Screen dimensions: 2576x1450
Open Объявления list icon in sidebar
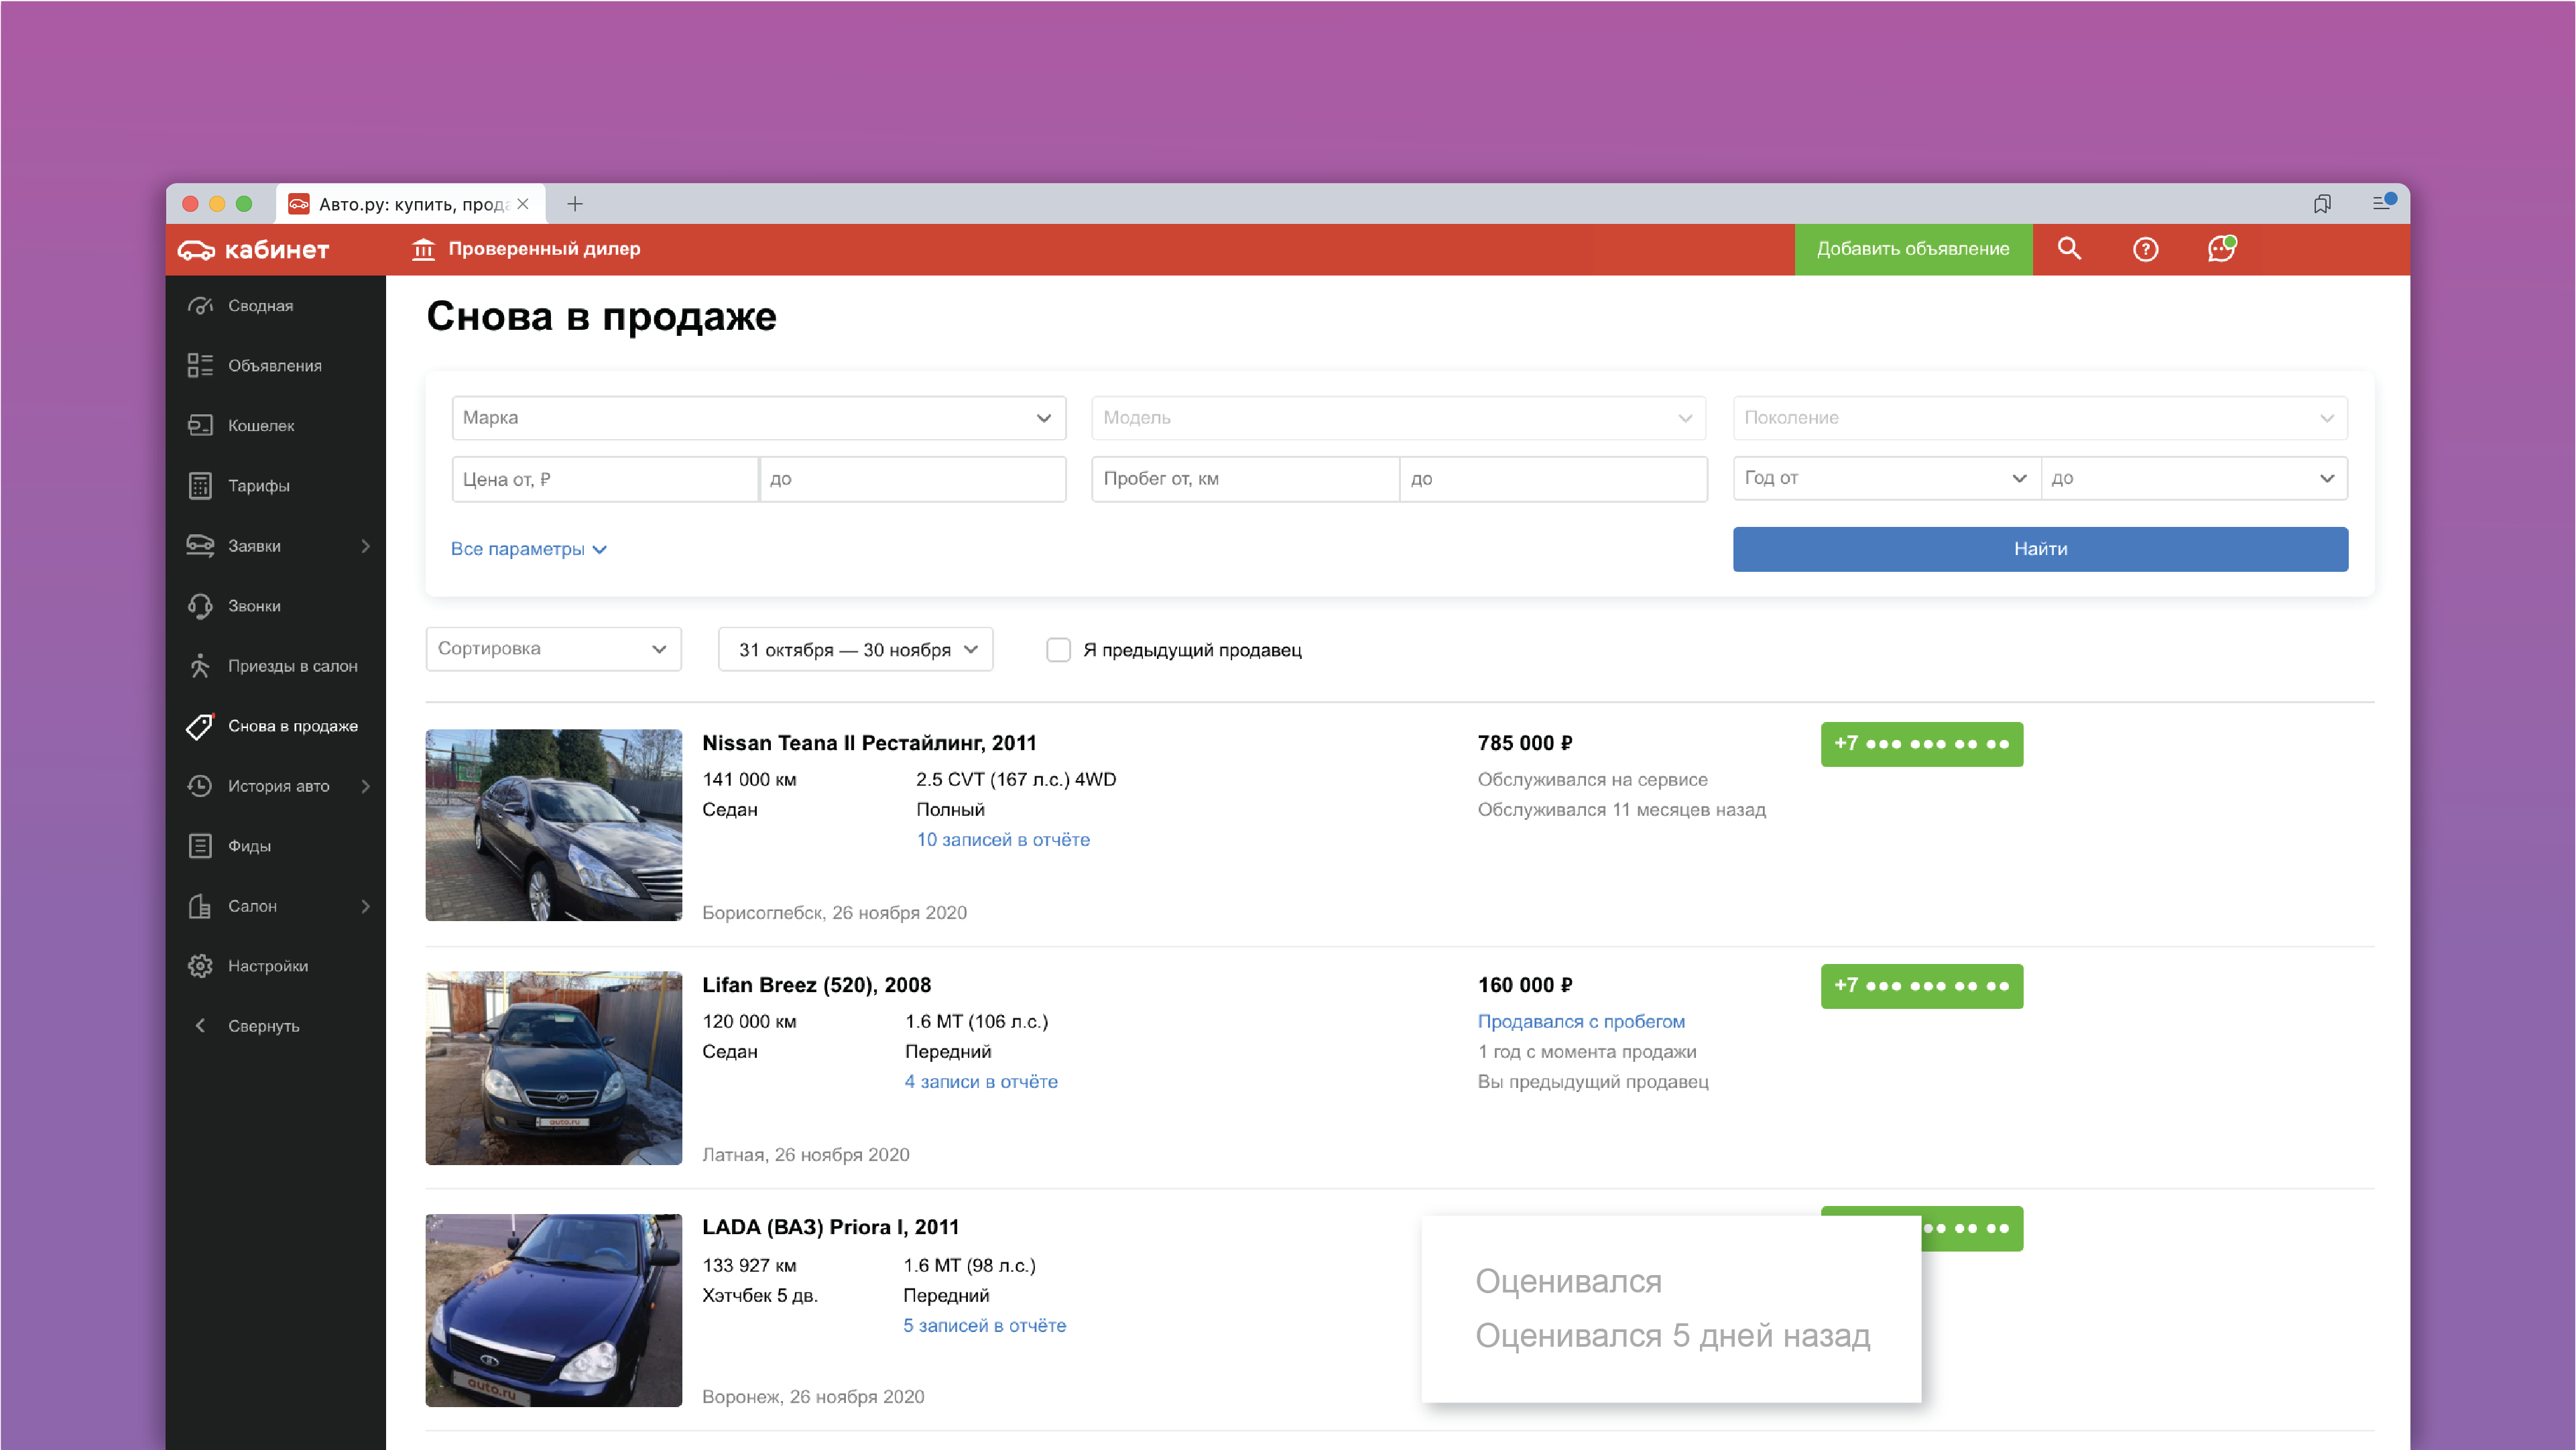tap(200, 366)
